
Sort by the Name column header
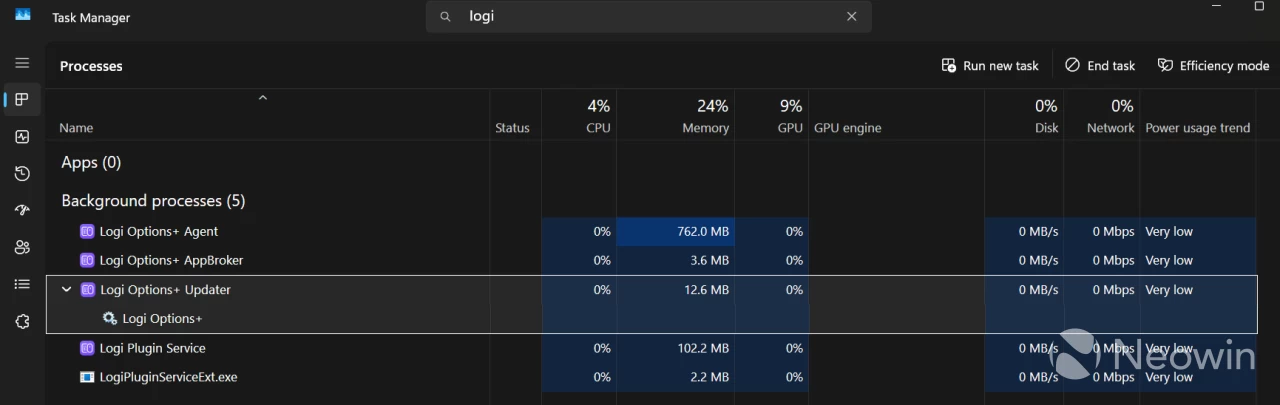coord(76,128)
